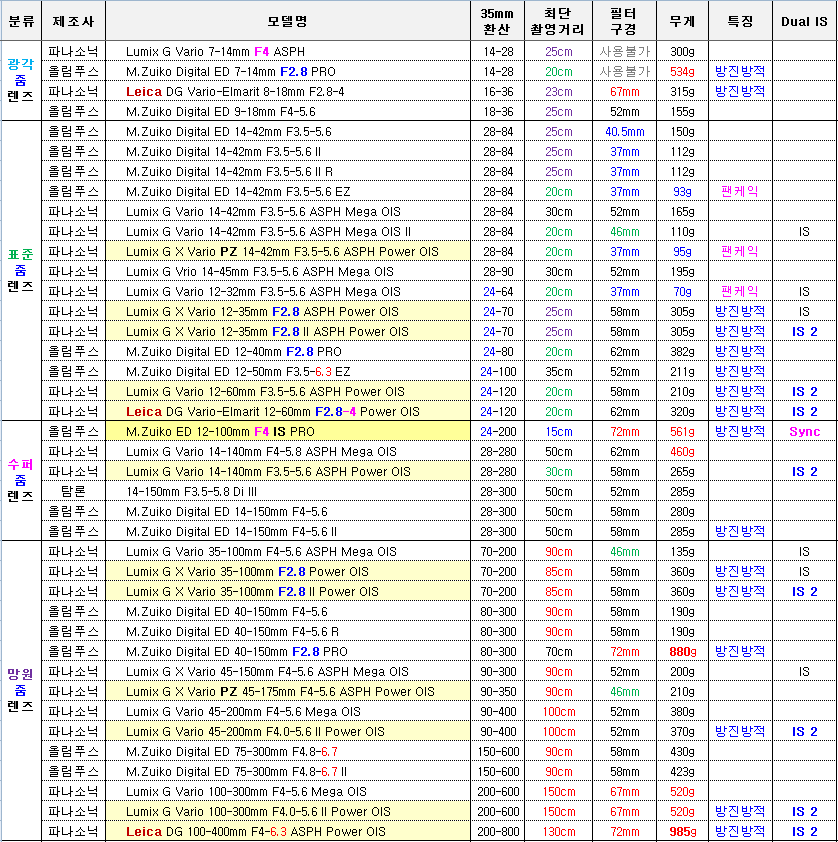This screenshot has height=842, width=838.
Task: Select Lumix G X Vario PZ 14-42mm model
Action: [x=282, y=252]
